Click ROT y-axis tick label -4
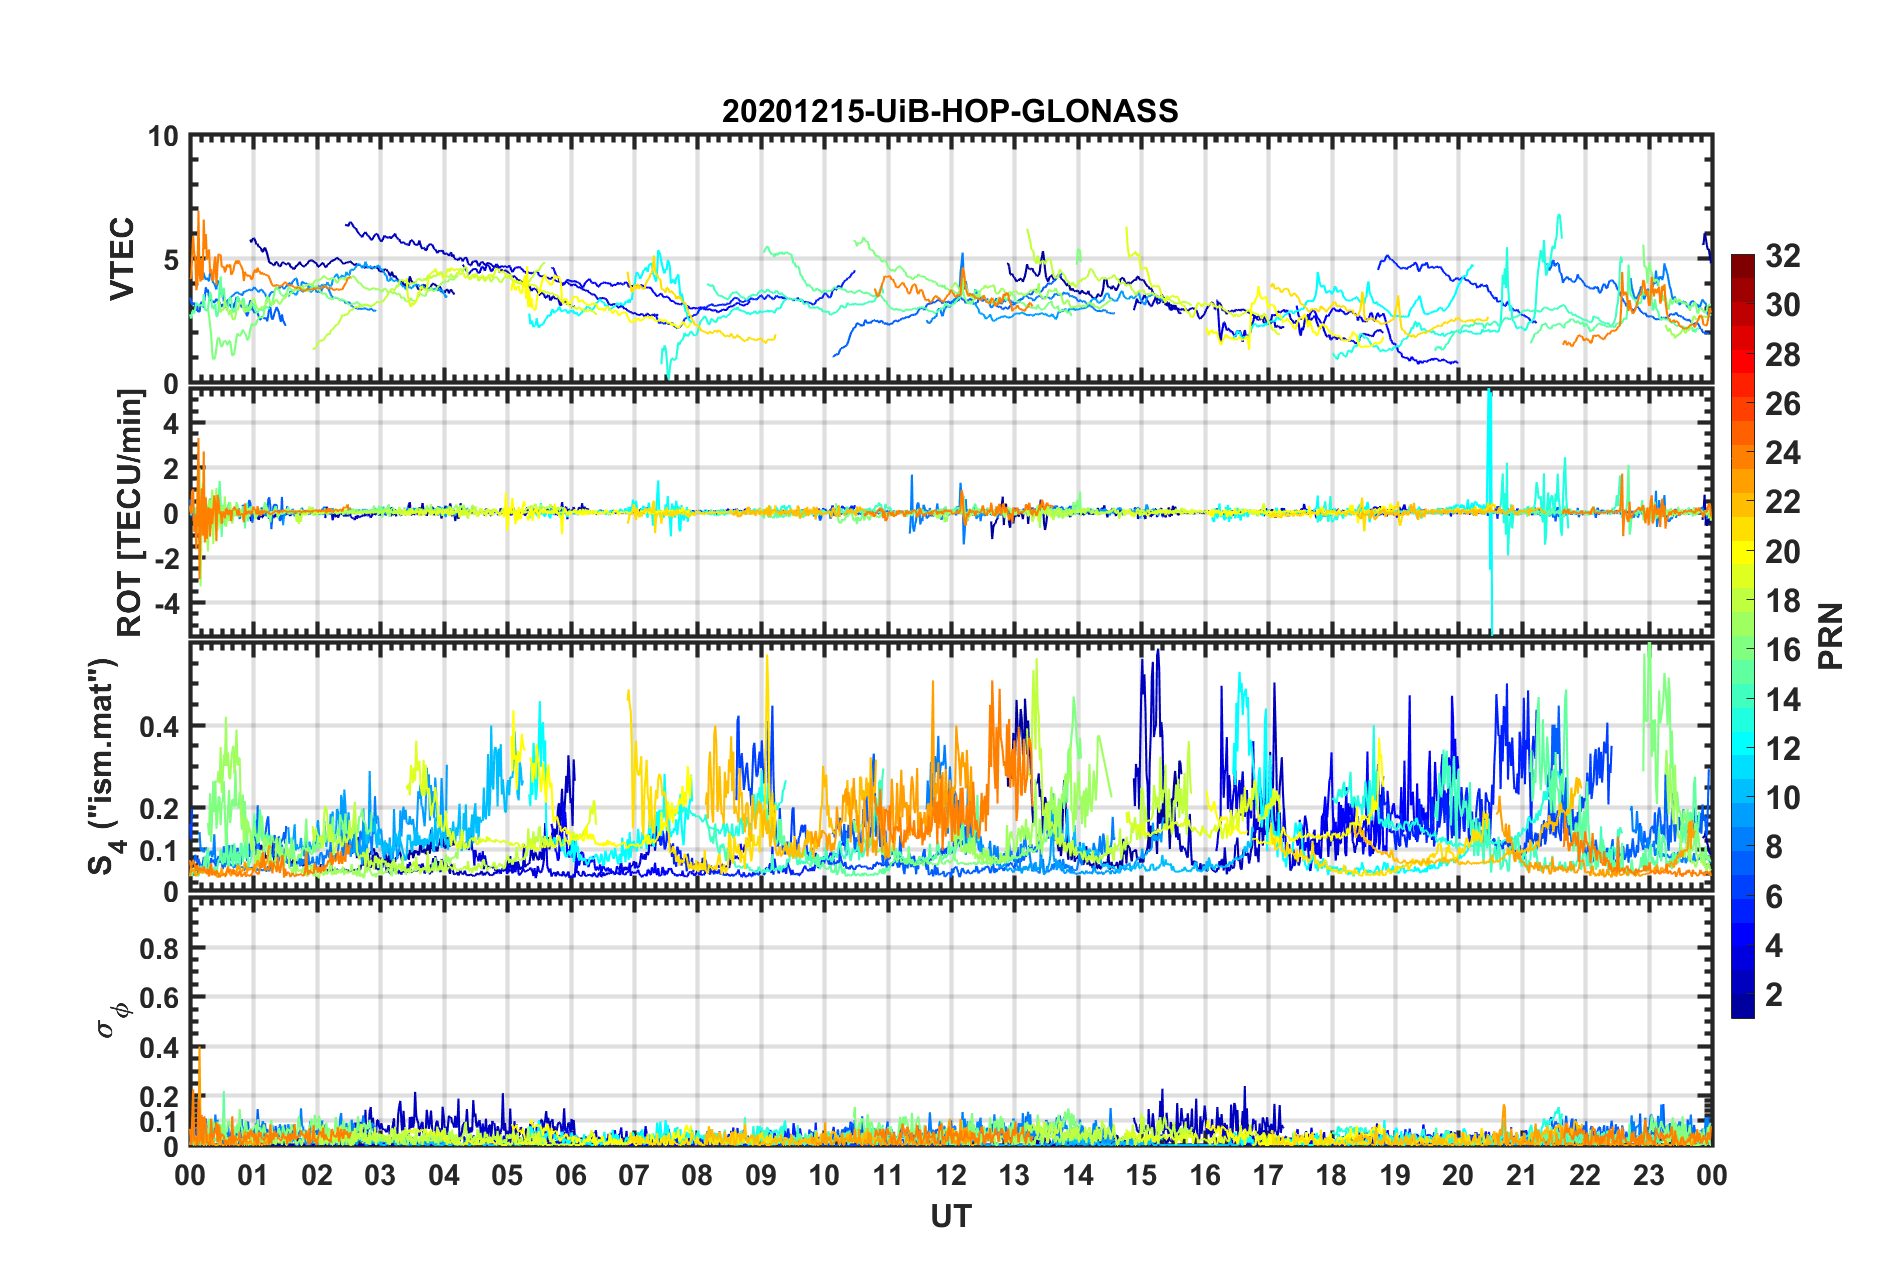 [167, 603]
